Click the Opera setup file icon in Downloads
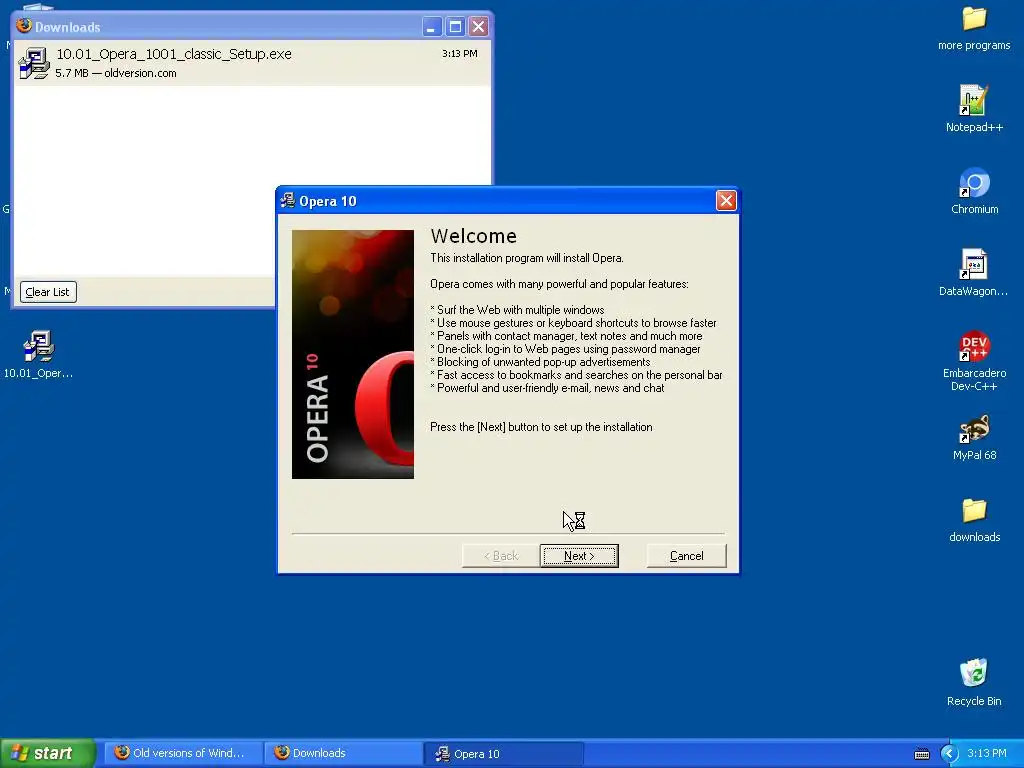The width and height of the screenshot is (1024, 768). pyautogui.click(x=34, y=63)
